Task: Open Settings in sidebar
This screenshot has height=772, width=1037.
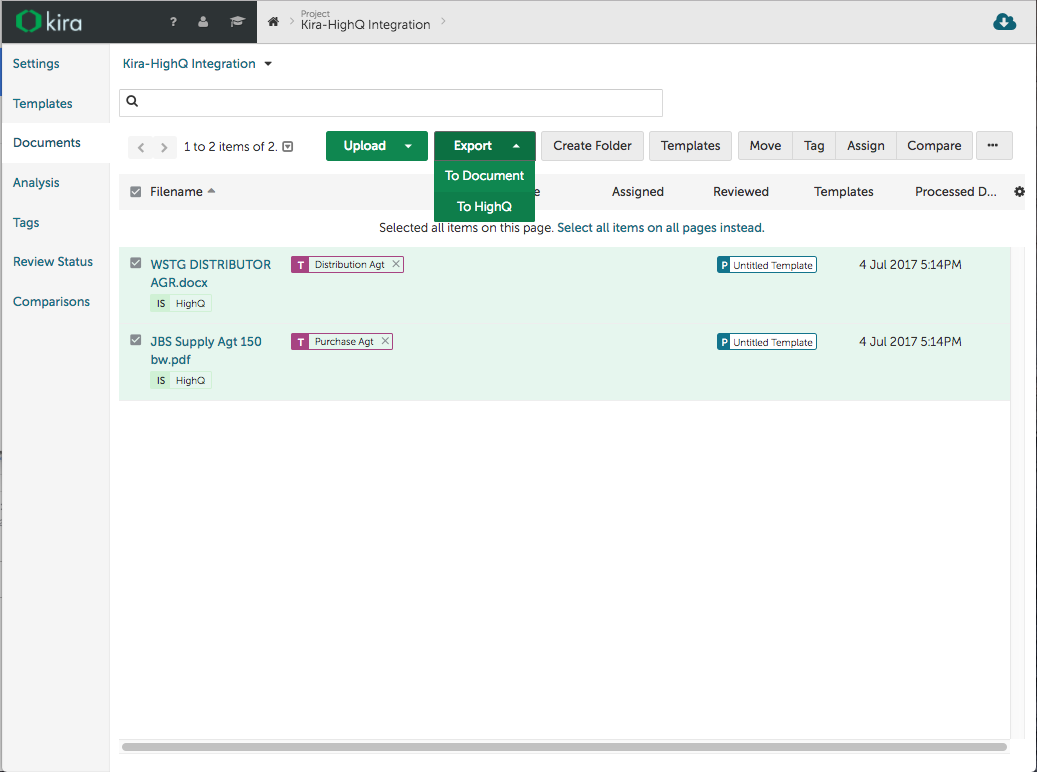Action: point(36,64)
